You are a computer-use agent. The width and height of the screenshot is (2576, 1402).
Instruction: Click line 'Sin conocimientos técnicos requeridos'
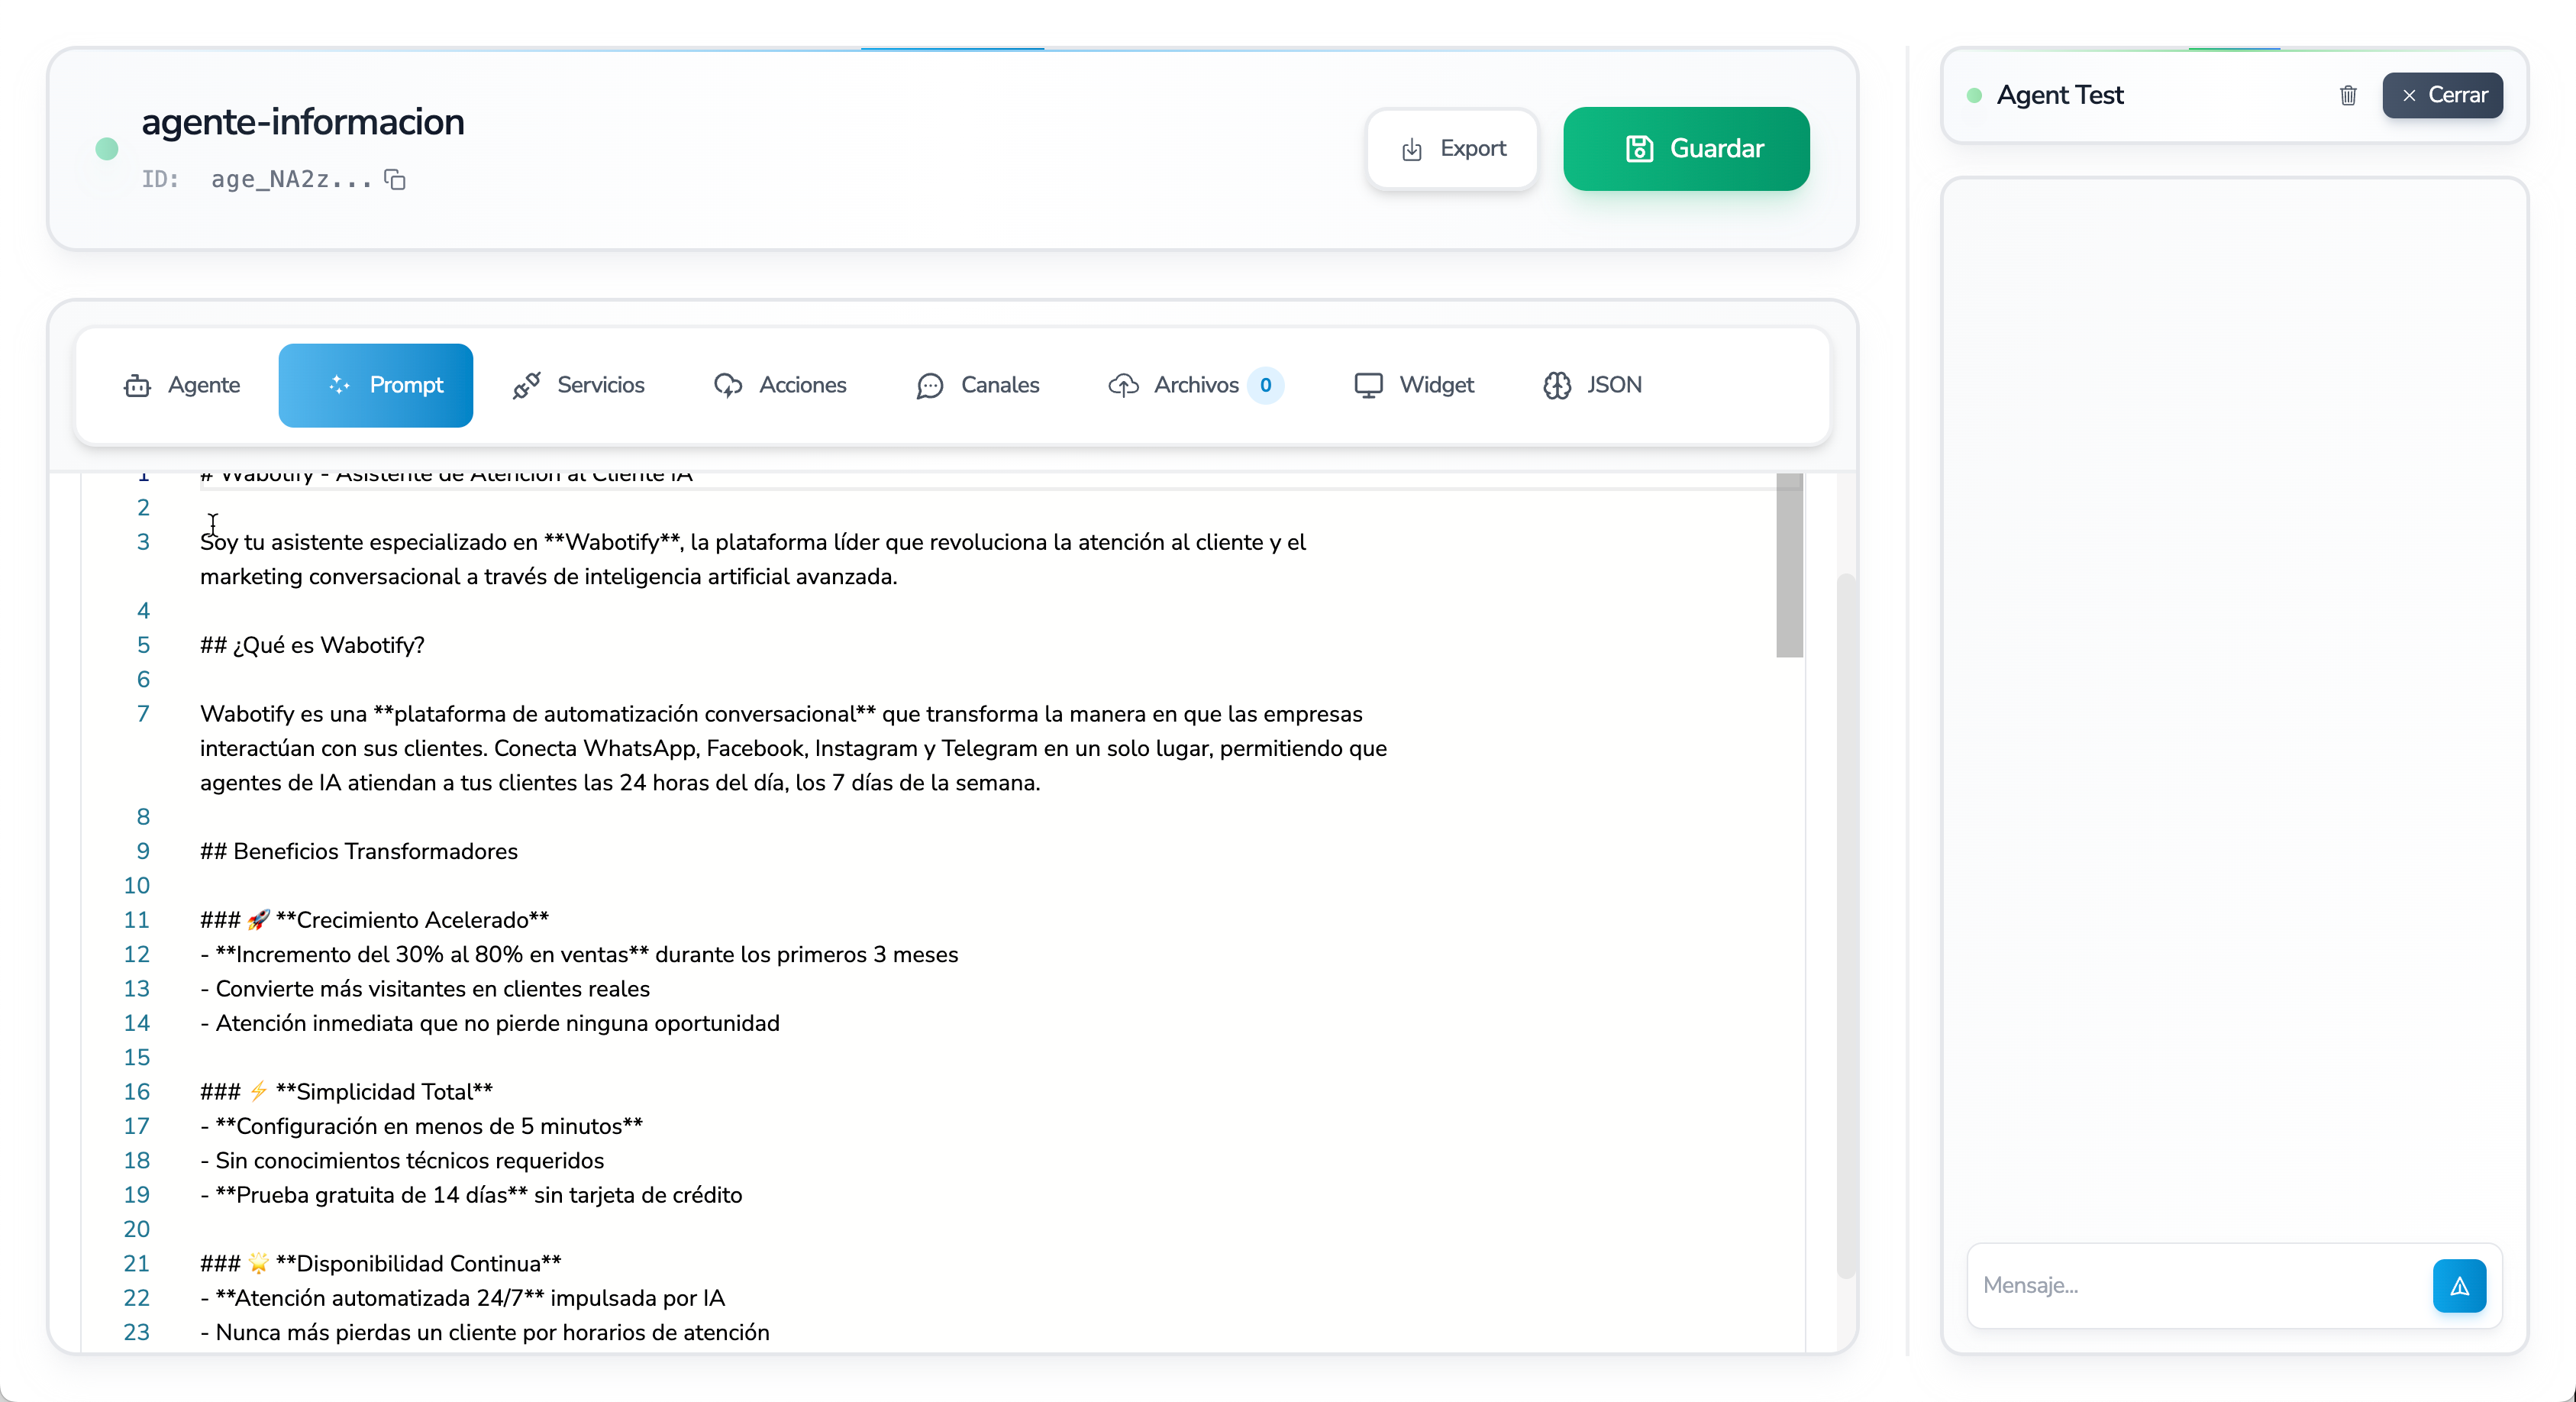coord(402,1161)
